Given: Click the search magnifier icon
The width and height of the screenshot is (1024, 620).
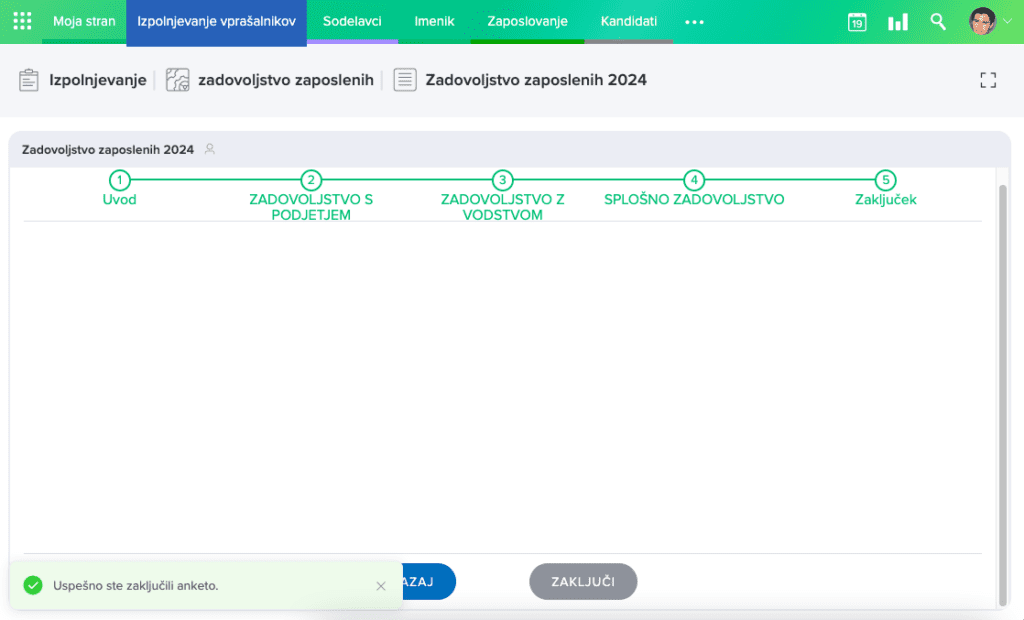Looking at the screenshot, I should tap(938, 21).
